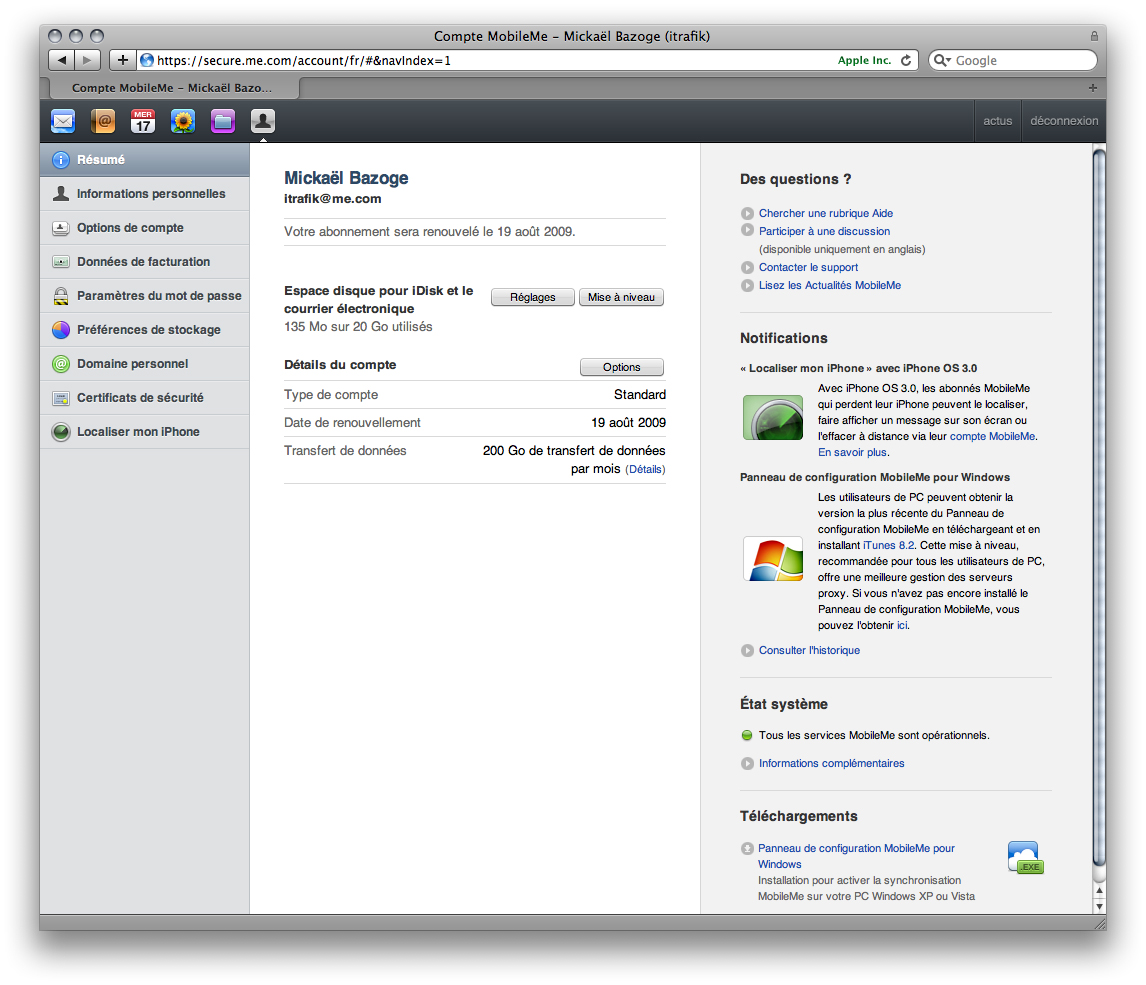Click the ici link in Windows notification
Image resolution: width=1146 pixels, height=985 pixels.
[902, 625]
